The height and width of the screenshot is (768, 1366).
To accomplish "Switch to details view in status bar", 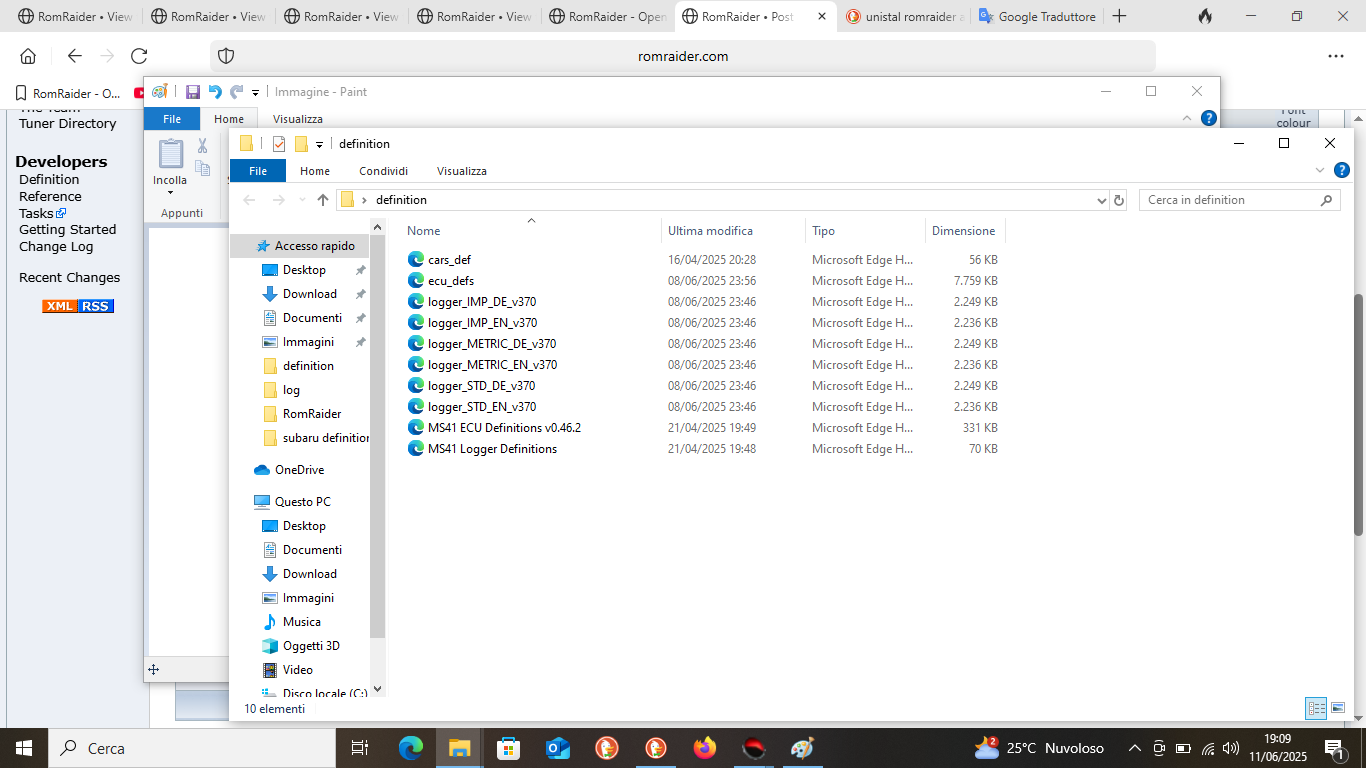I will tap(1316, 708).
